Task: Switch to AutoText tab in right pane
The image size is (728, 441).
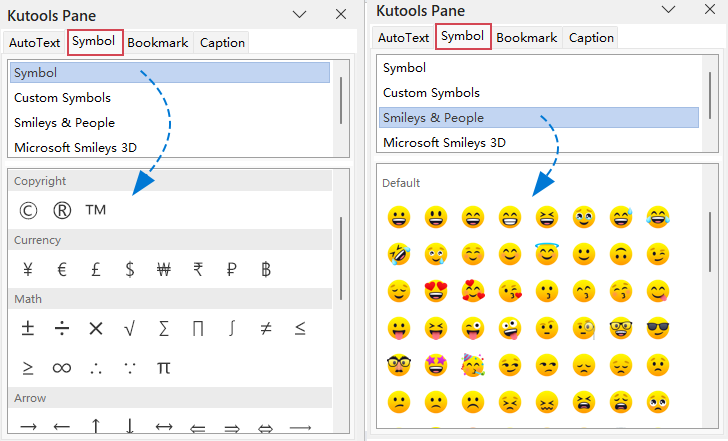Action: click(403, 38)
